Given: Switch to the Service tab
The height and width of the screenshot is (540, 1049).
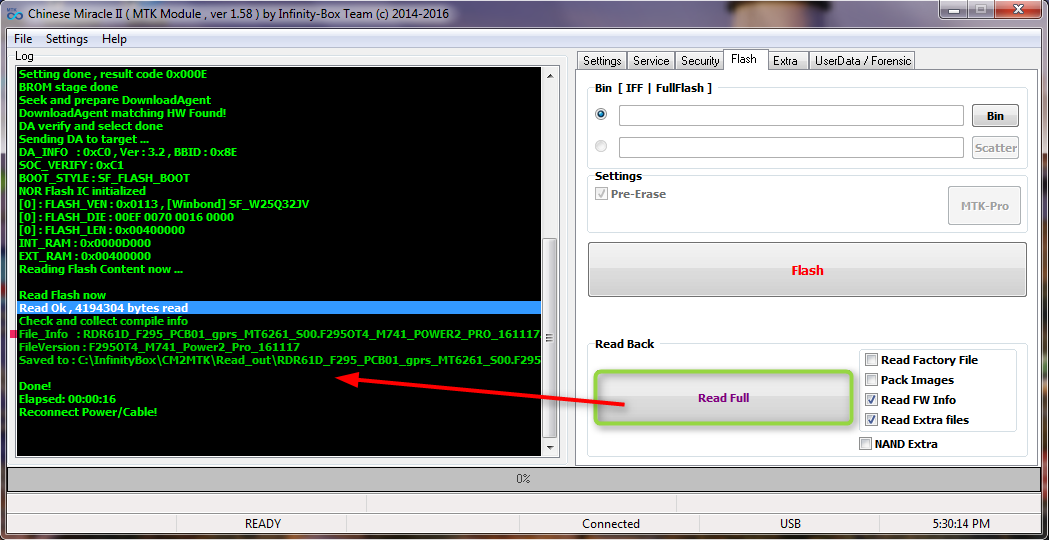Looking at the screenshot, I should (x=651, y=61).
